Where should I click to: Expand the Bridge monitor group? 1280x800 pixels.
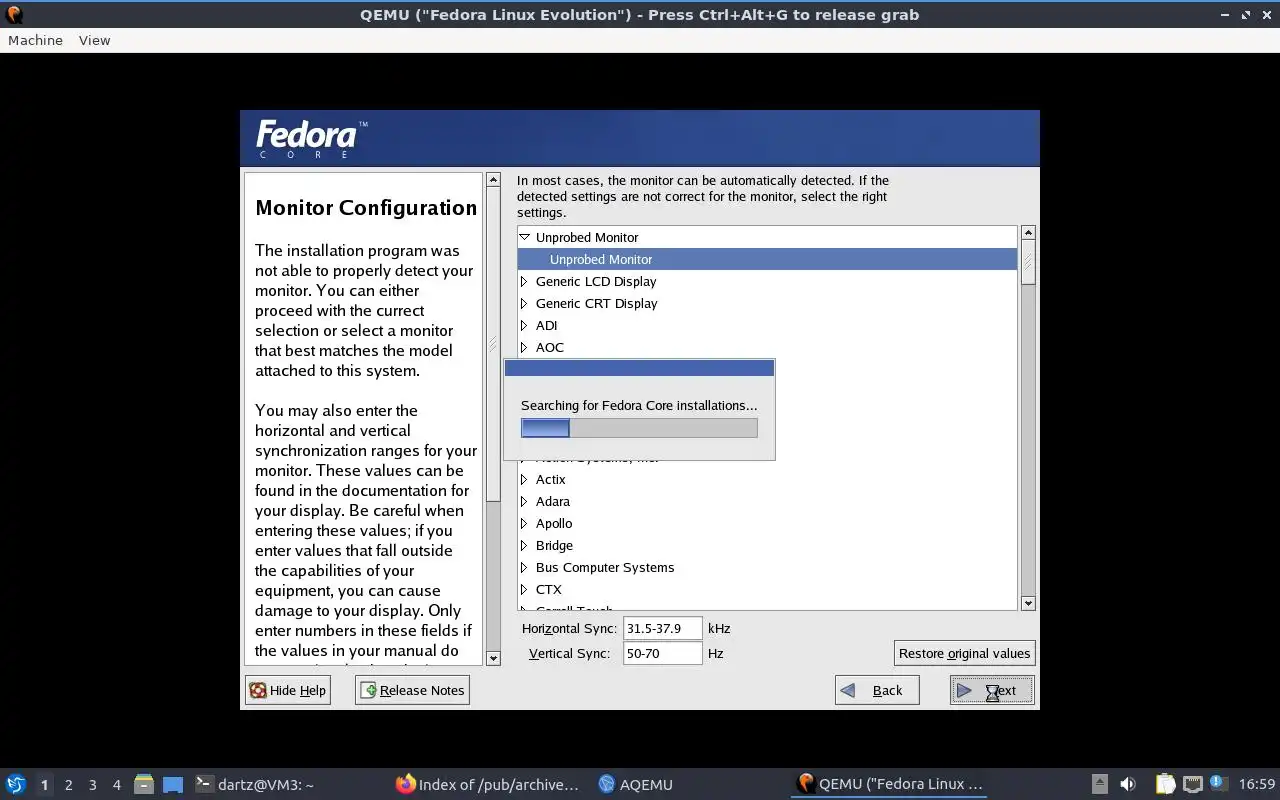pos(524,545)
